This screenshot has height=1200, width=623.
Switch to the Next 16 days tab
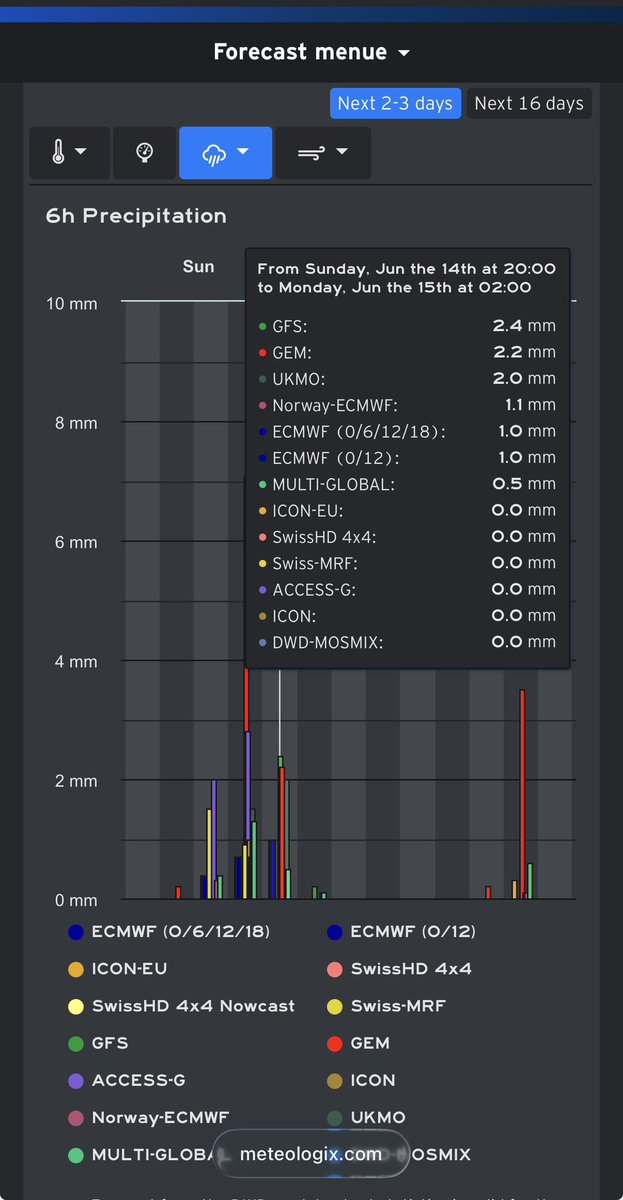[529, 103]
